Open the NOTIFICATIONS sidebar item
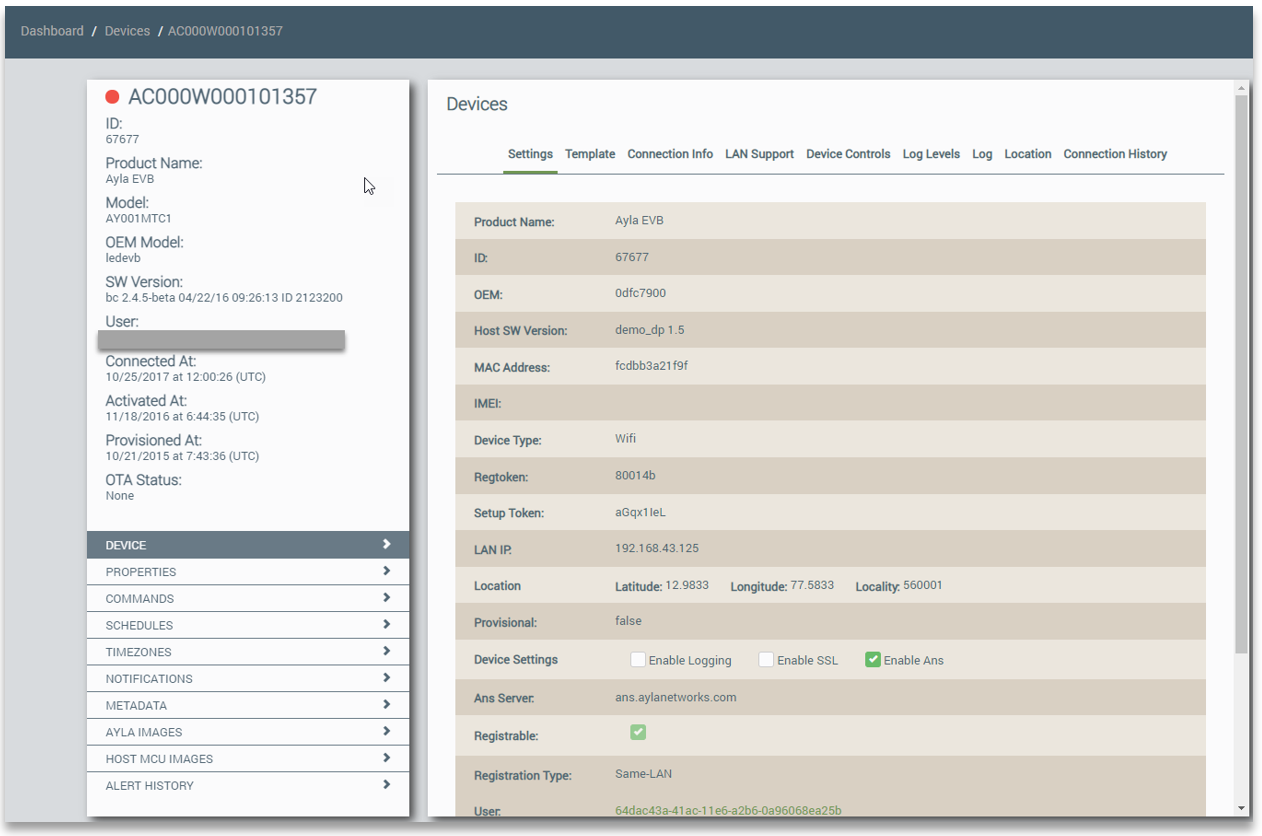 [248, 678]
